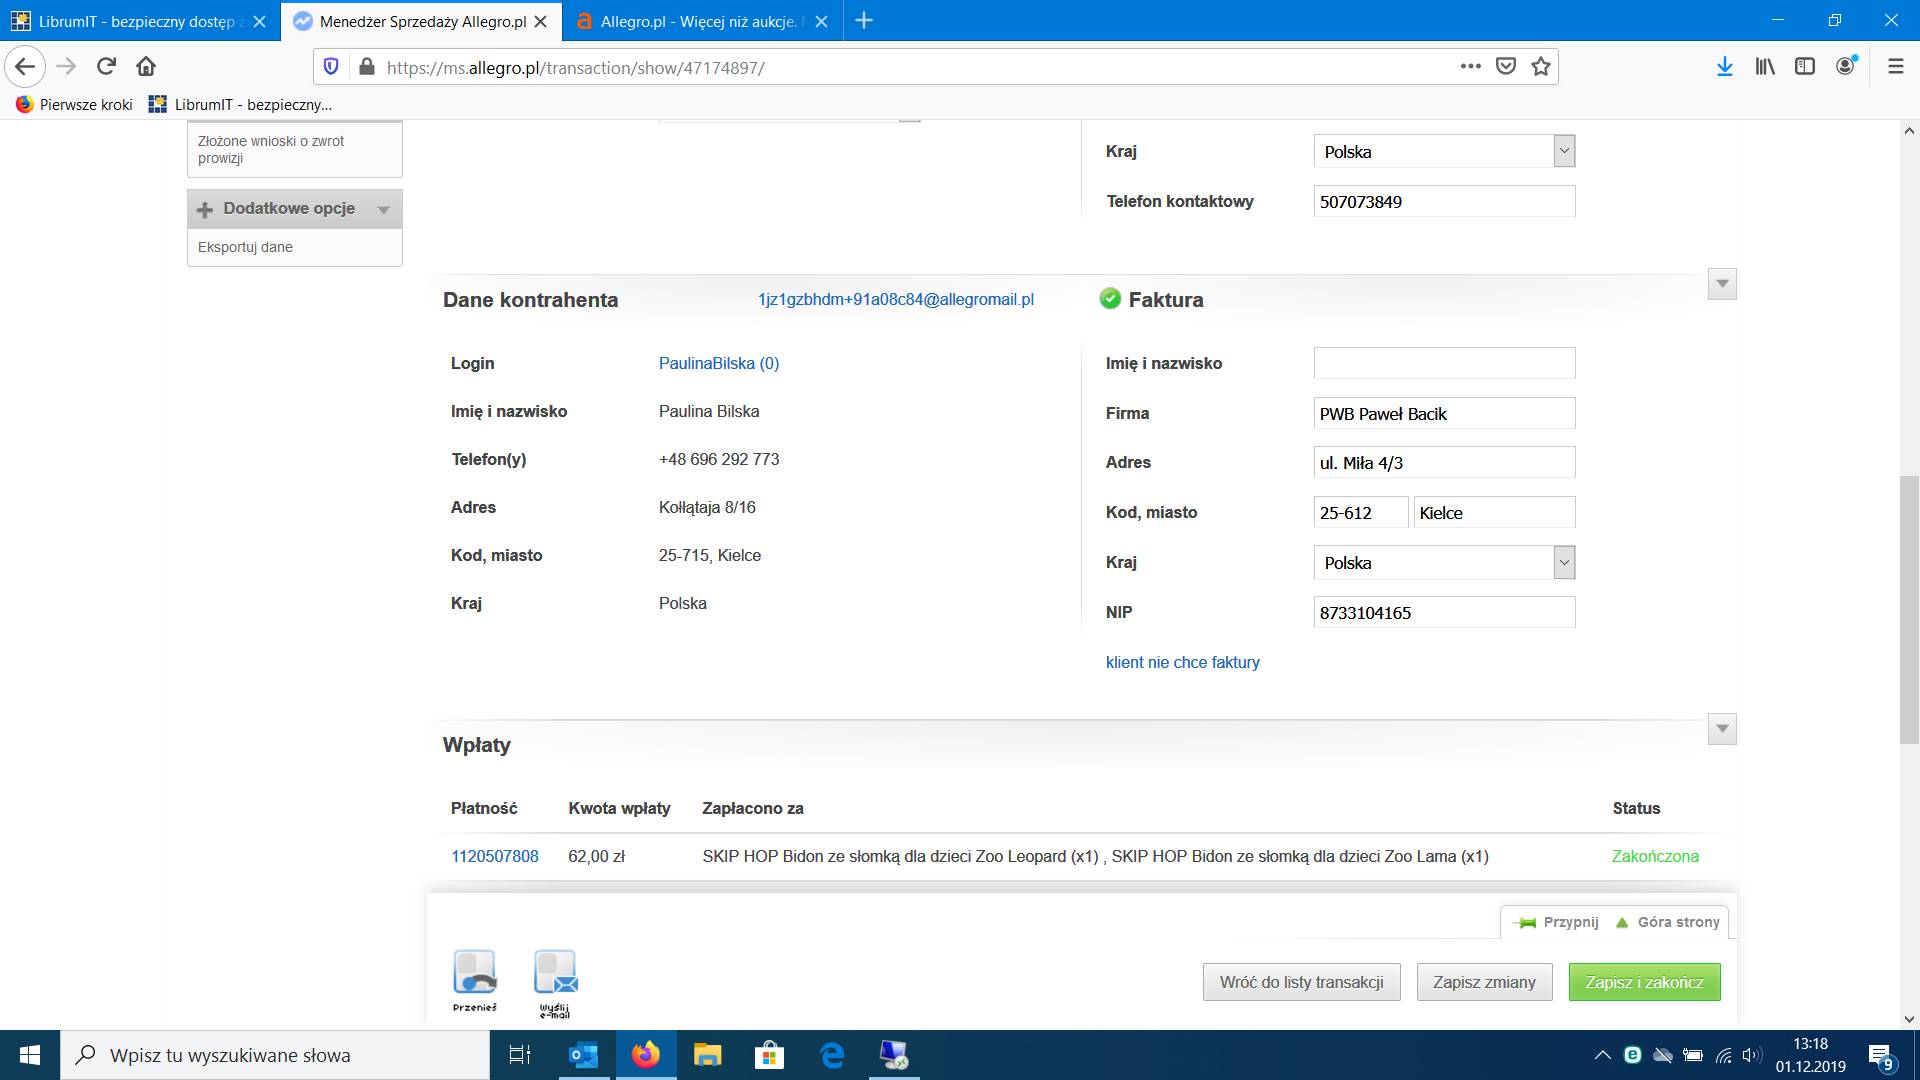Collapse the Wpłaty section arrow
The height and width of the screenshot is (1080, 1920).
click(x=1722, y=729)
